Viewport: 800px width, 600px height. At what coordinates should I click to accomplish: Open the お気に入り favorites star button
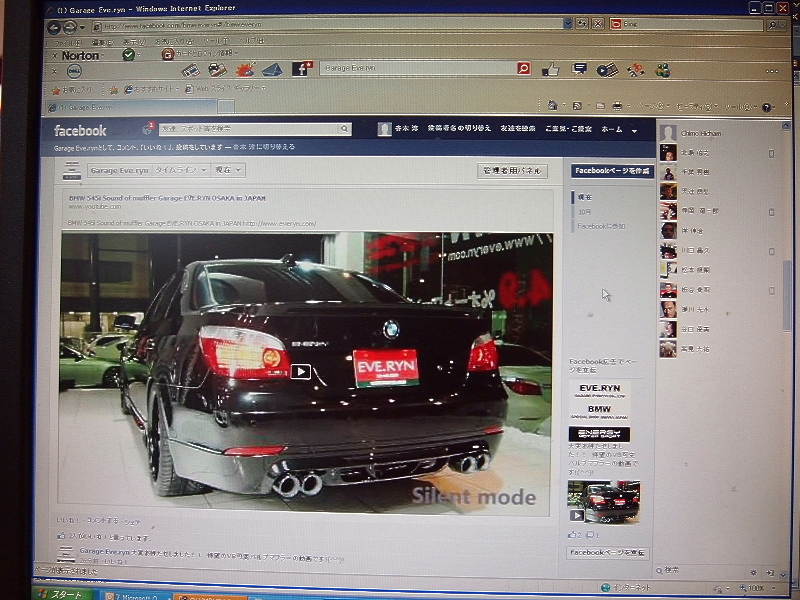tap(72, 90)
